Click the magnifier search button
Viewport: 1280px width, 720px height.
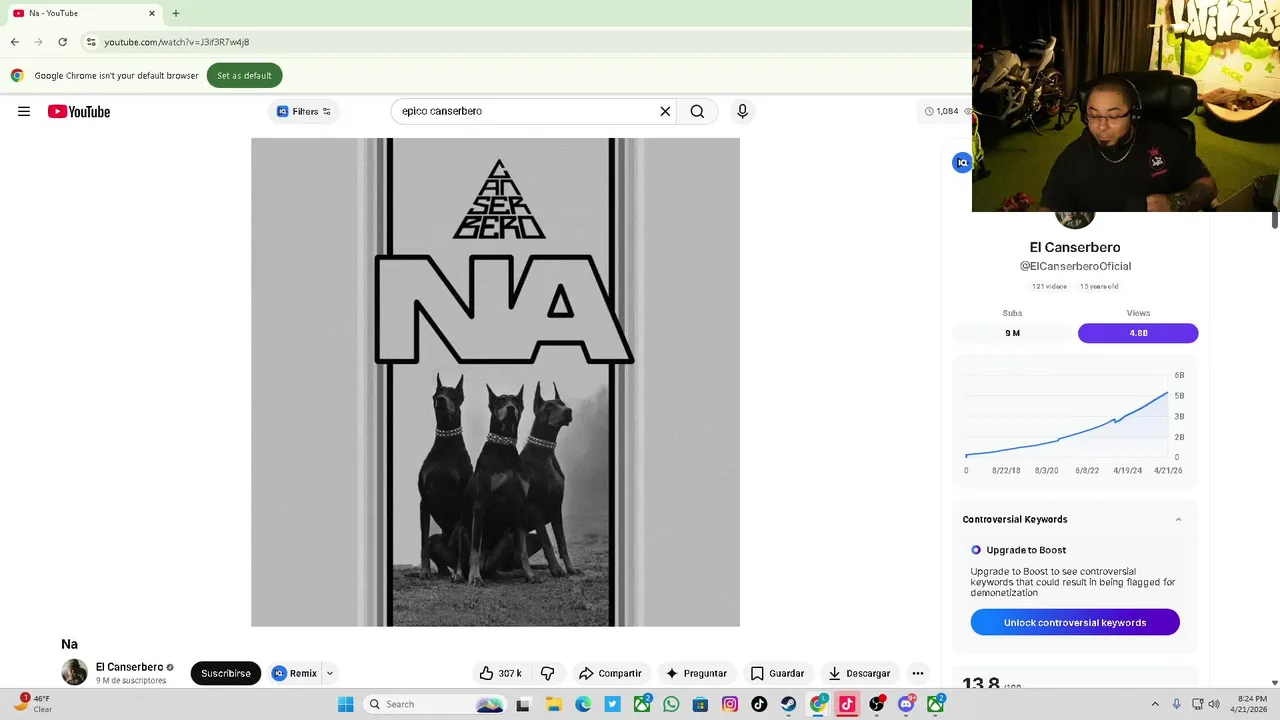(x=697, y=111)
